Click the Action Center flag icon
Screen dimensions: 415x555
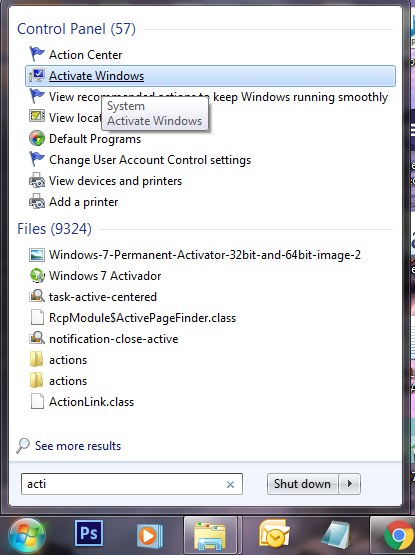coord(36,55)
